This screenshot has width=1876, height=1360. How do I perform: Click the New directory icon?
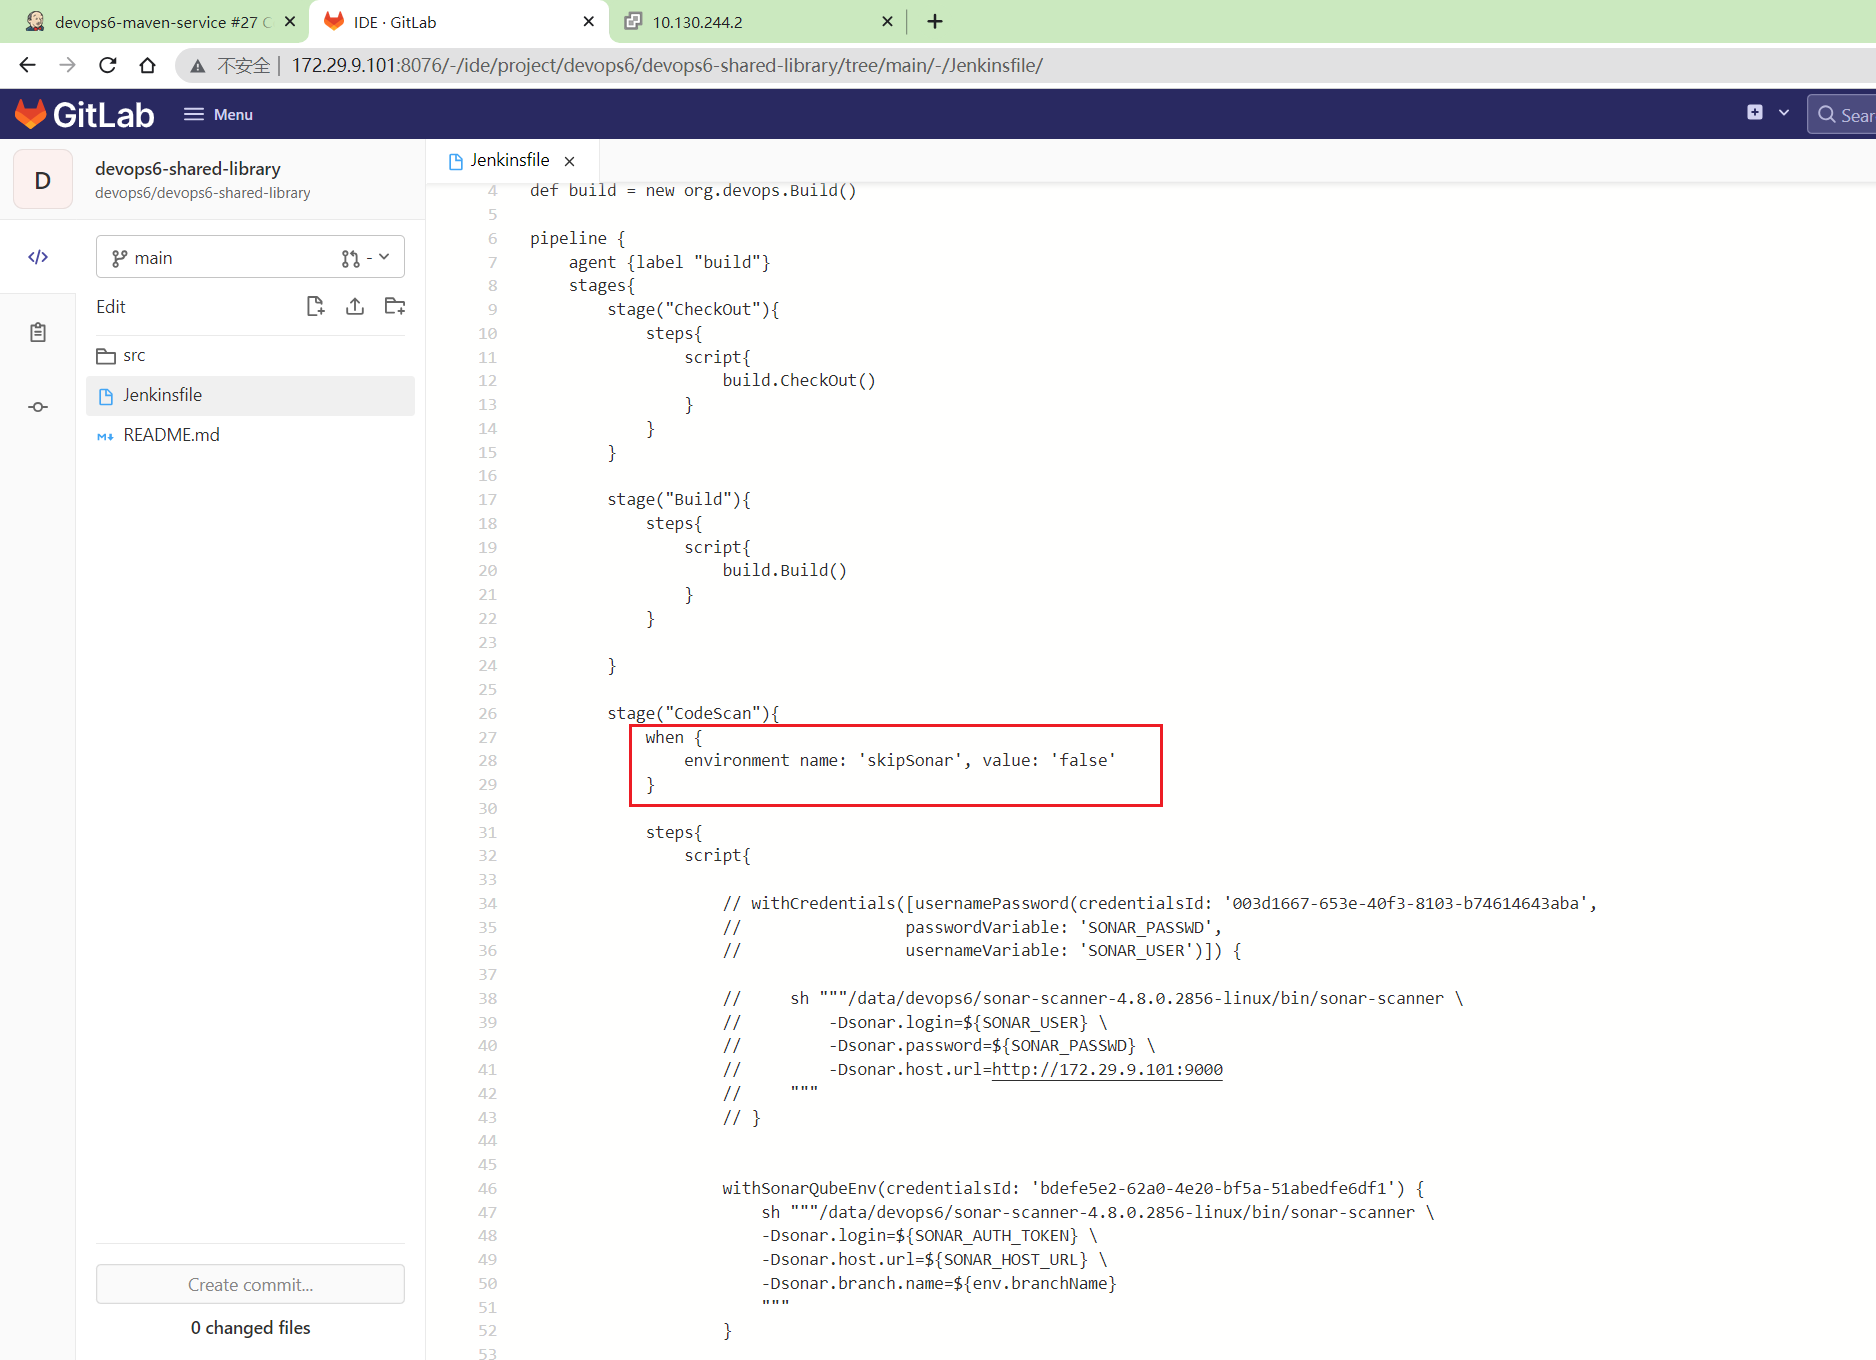click(395, 306)
